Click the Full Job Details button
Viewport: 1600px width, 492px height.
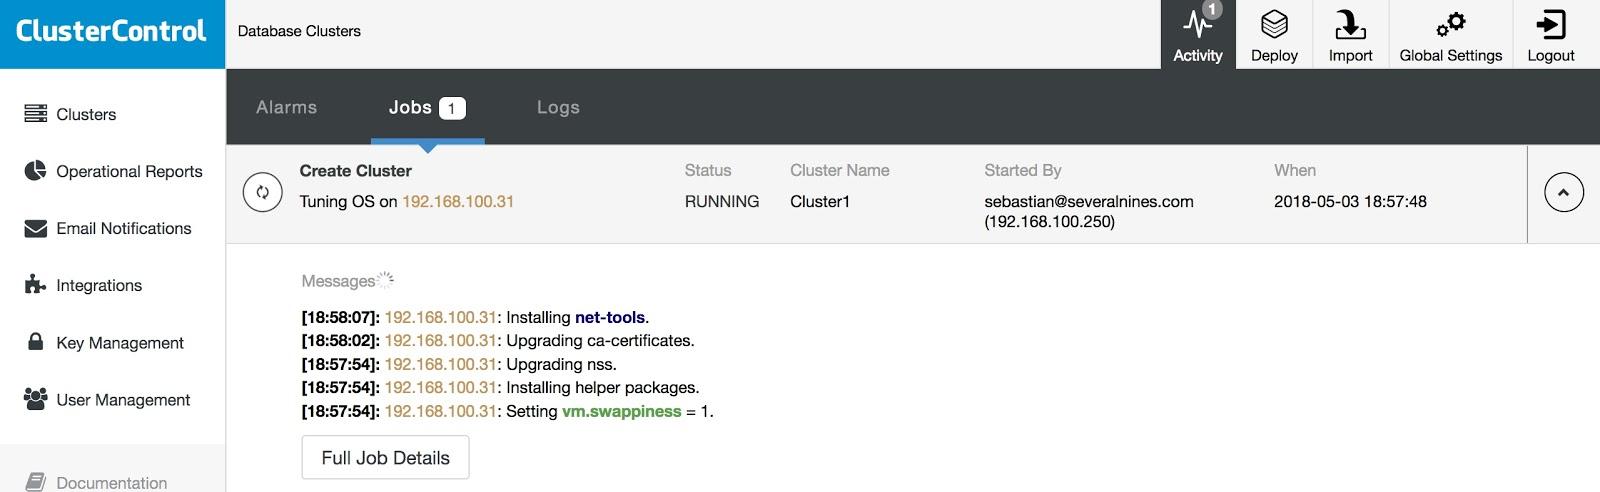click(x=385, y=458)
